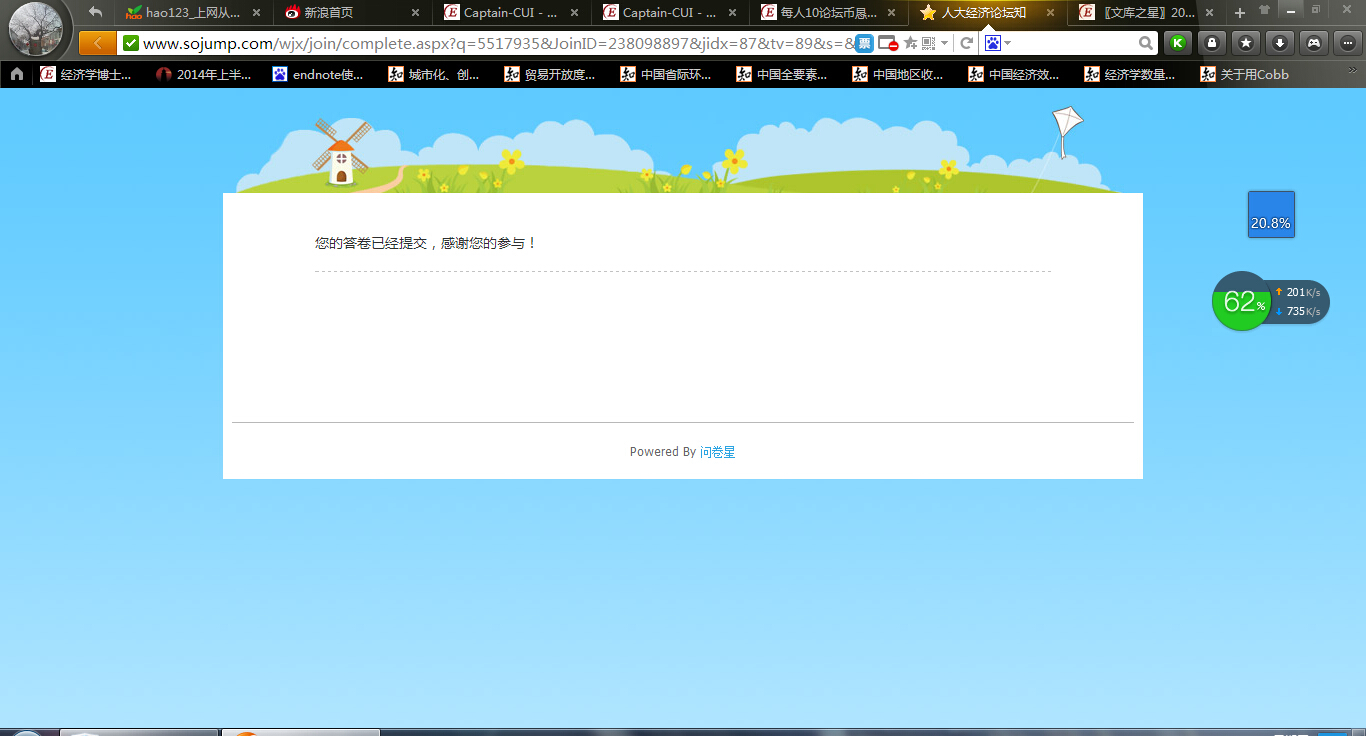
Task: Open the endnote使 bookmark
Action: point(318,74)
